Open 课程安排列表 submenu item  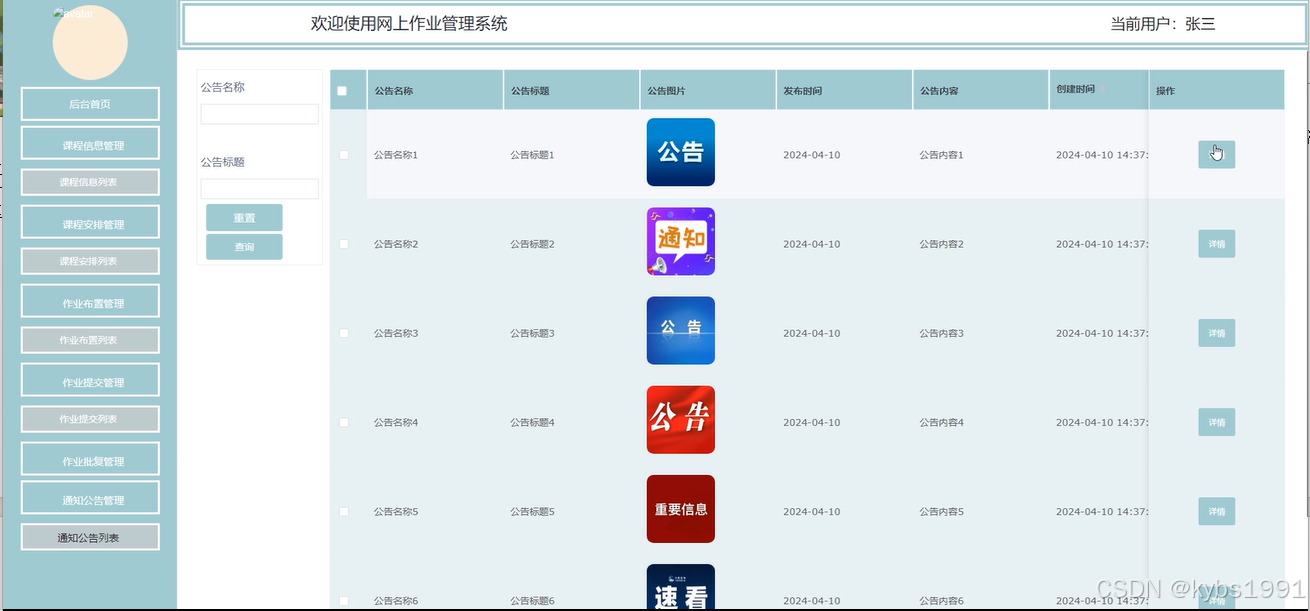point(90,261)
